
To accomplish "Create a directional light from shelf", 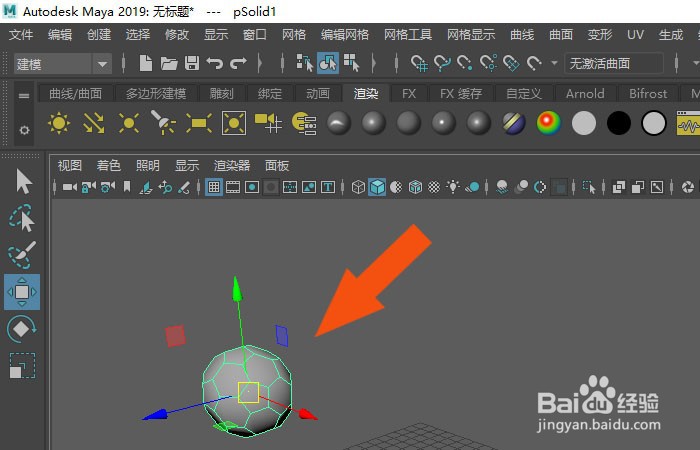I will 94,123.
